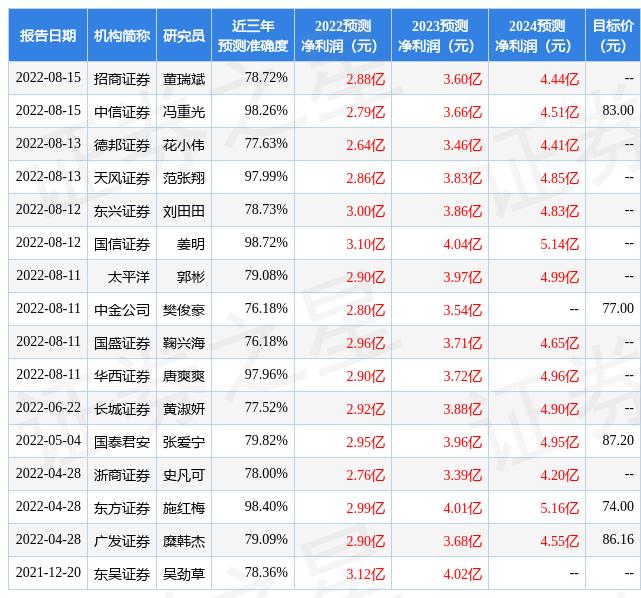Click researcher name 花小伟
Viewport: 641px width, 598px height.
(184, 145)
